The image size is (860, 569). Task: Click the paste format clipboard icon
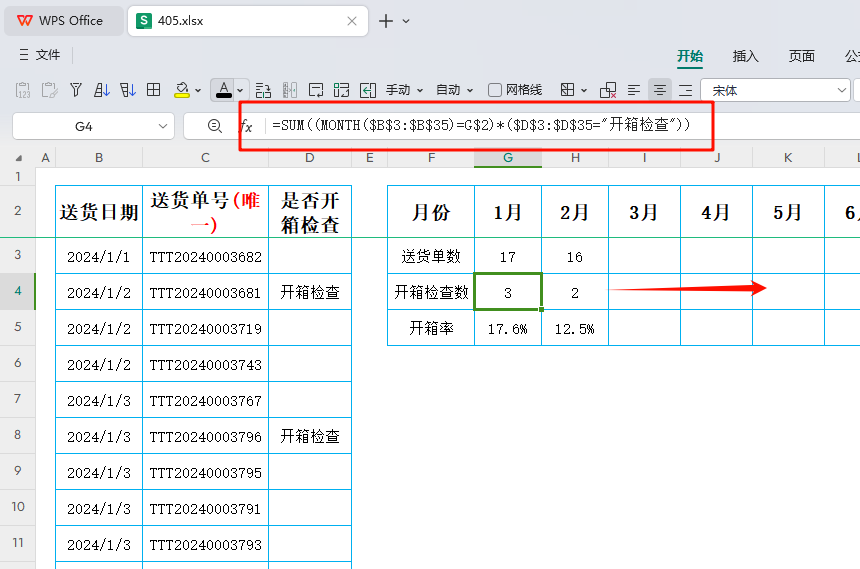coord(50,90)
